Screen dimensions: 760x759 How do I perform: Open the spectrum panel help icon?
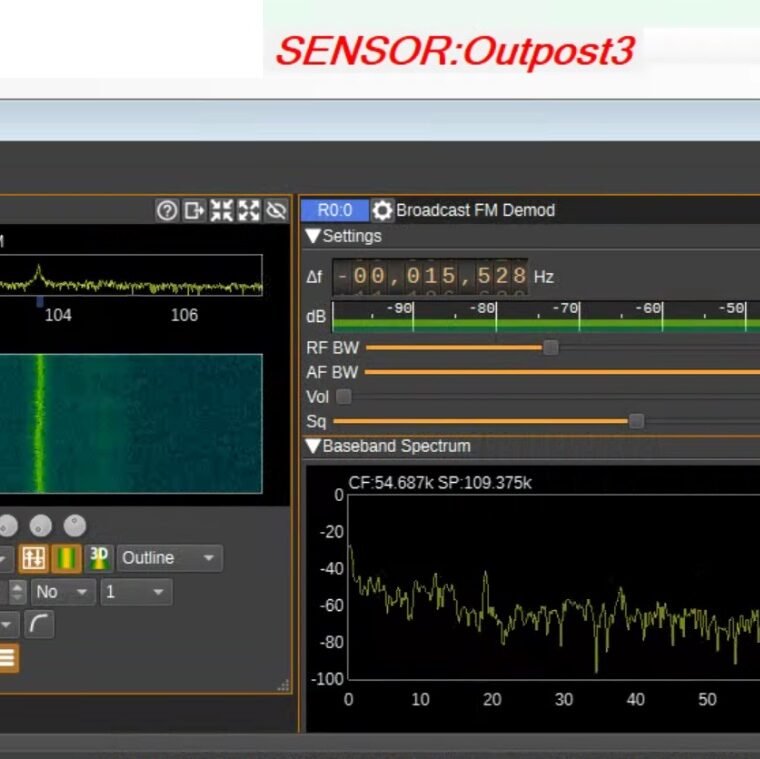[167, 210]
